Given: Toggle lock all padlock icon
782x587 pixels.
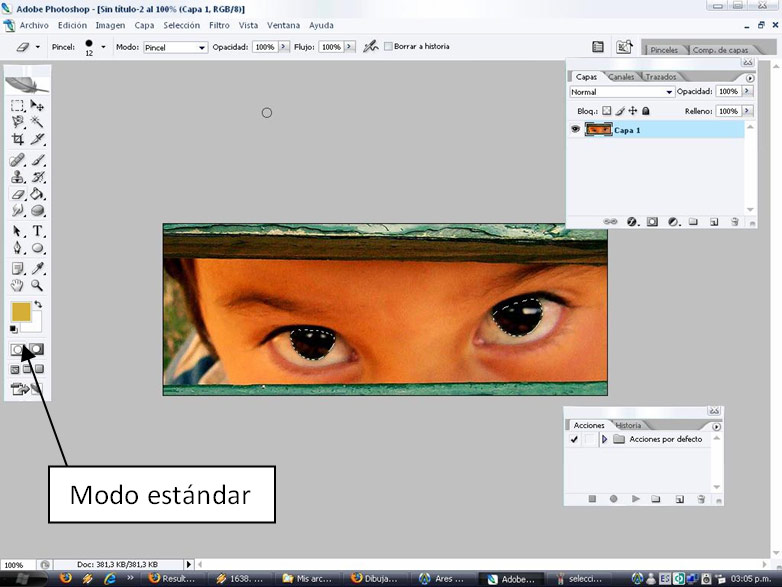Looking at the screenshot, I should coord(646,111).
